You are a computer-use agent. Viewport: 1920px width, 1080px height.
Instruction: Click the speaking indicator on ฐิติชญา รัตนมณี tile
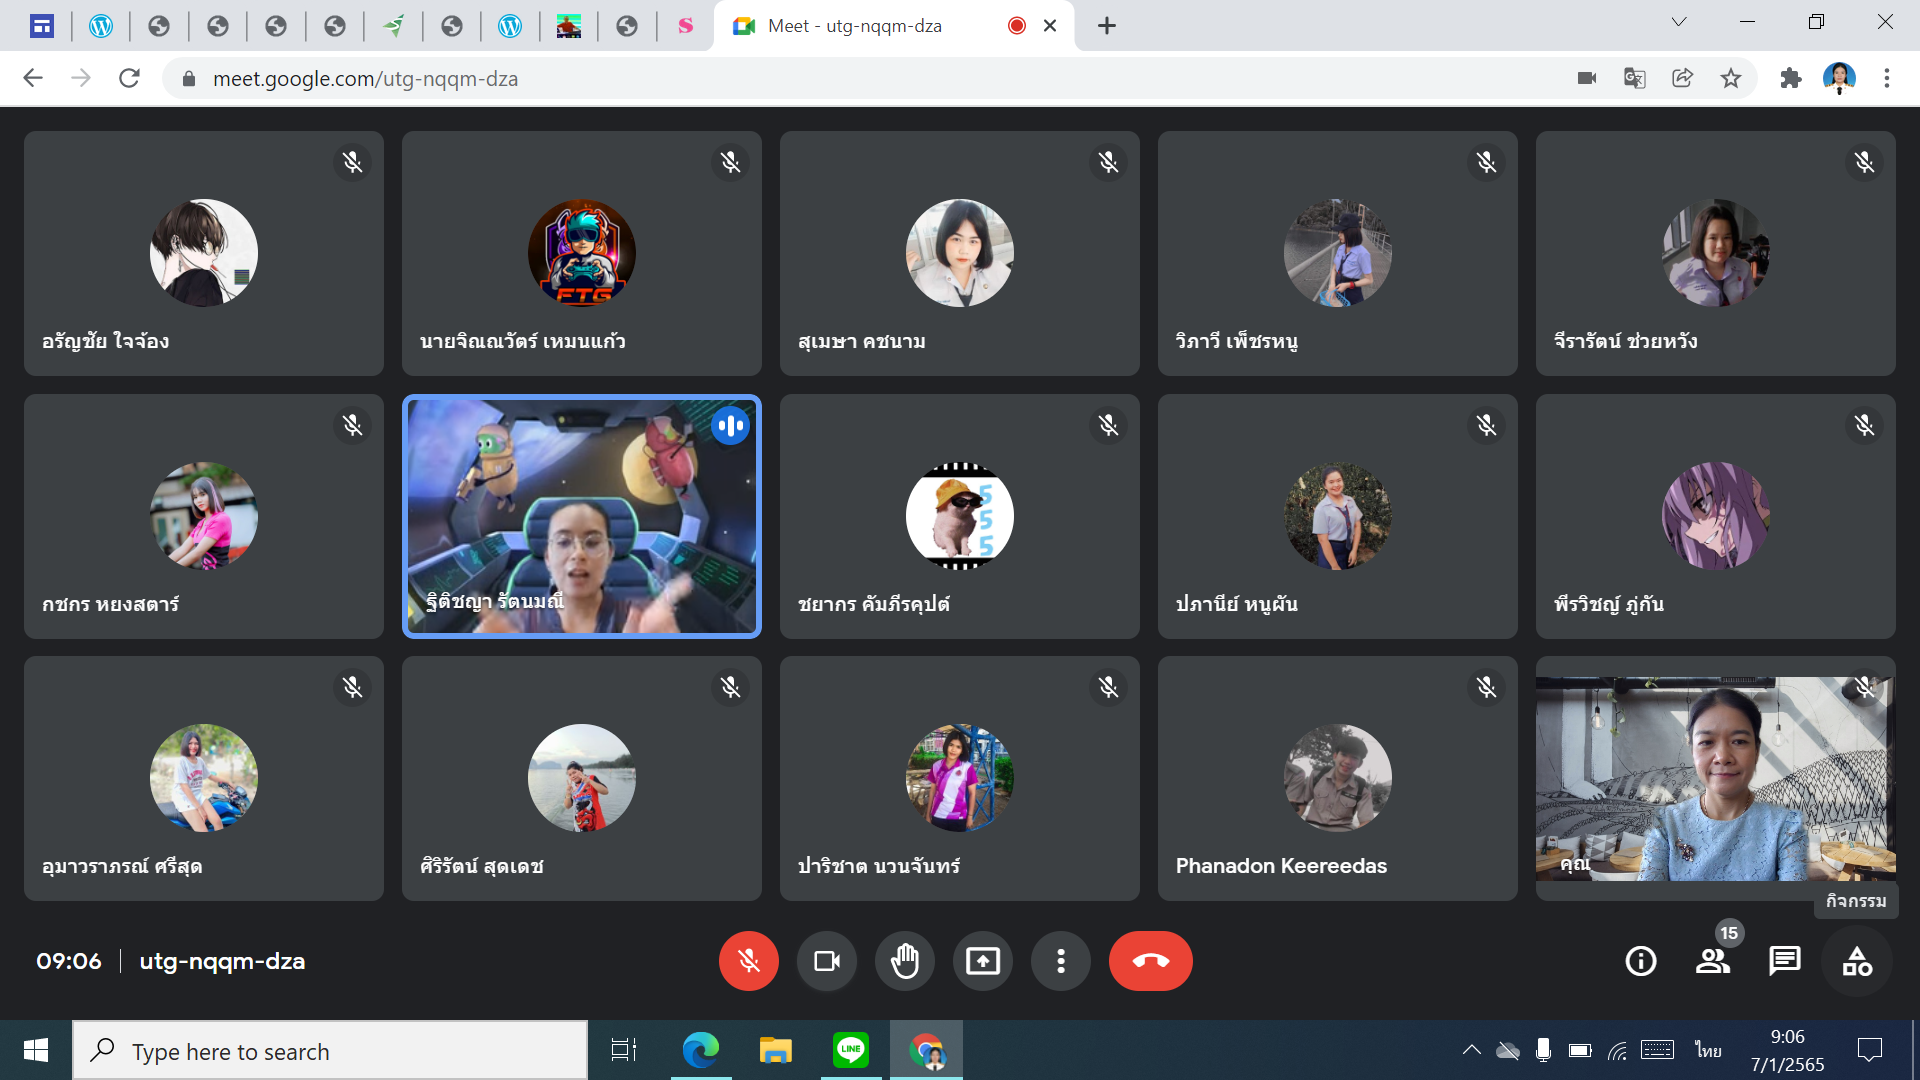point(730,425)
